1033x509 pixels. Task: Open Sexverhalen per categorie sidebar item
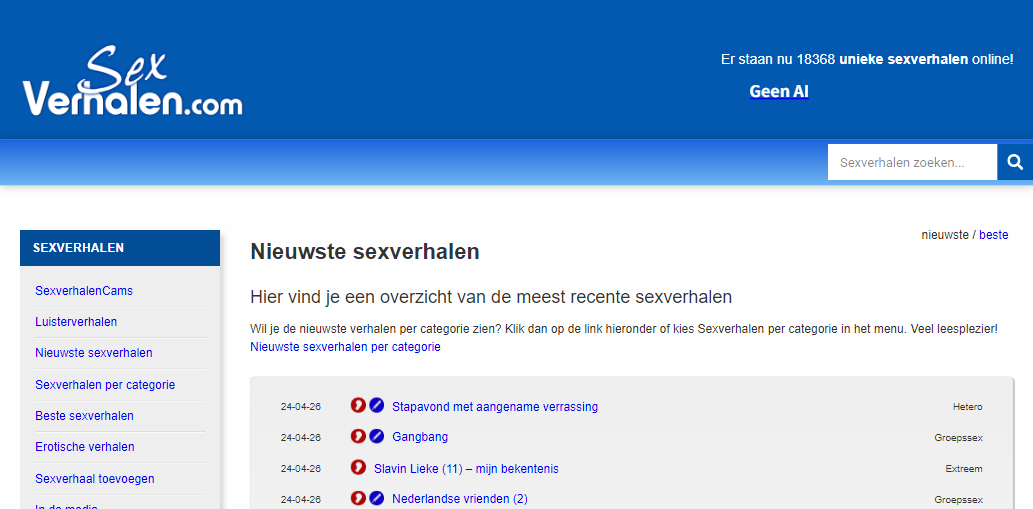click(x=105, y=385)
